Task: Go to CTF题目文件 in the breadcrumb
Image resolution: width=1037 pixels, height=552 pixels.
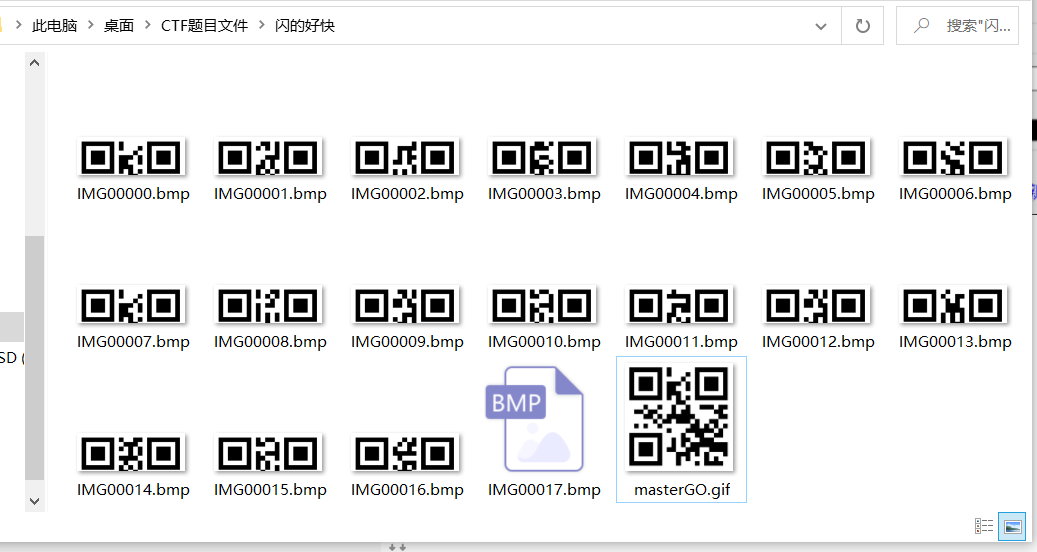Action: coord(204,26)
